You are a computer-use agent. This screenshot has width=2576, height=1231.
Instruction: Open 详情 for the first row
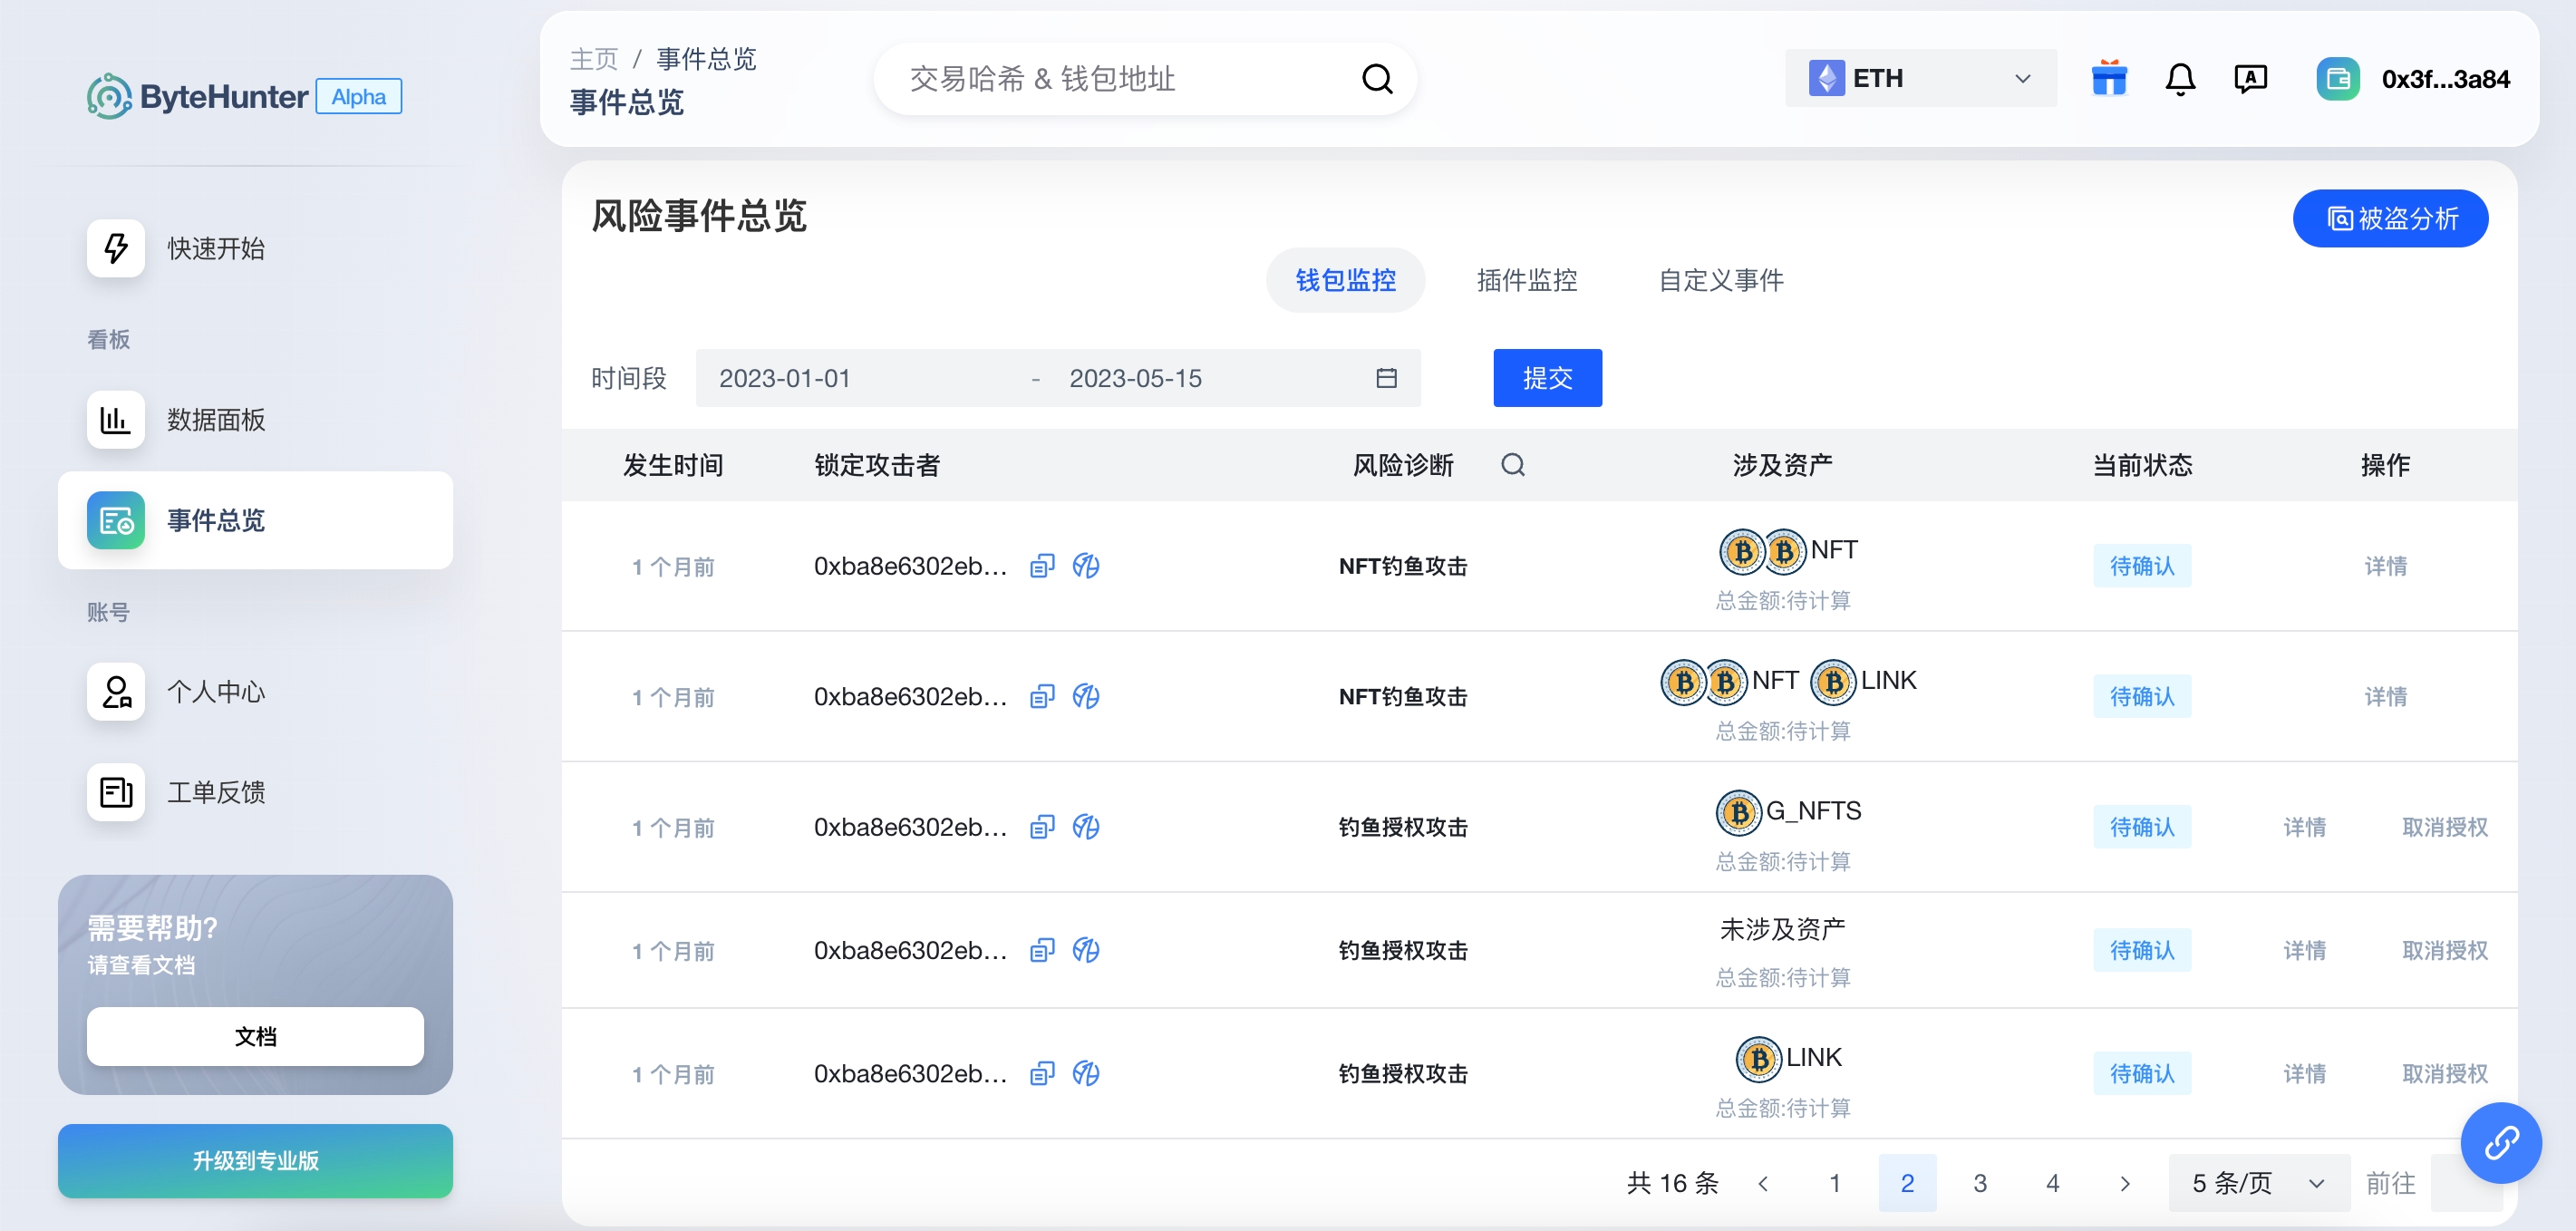pos(2385,566)
